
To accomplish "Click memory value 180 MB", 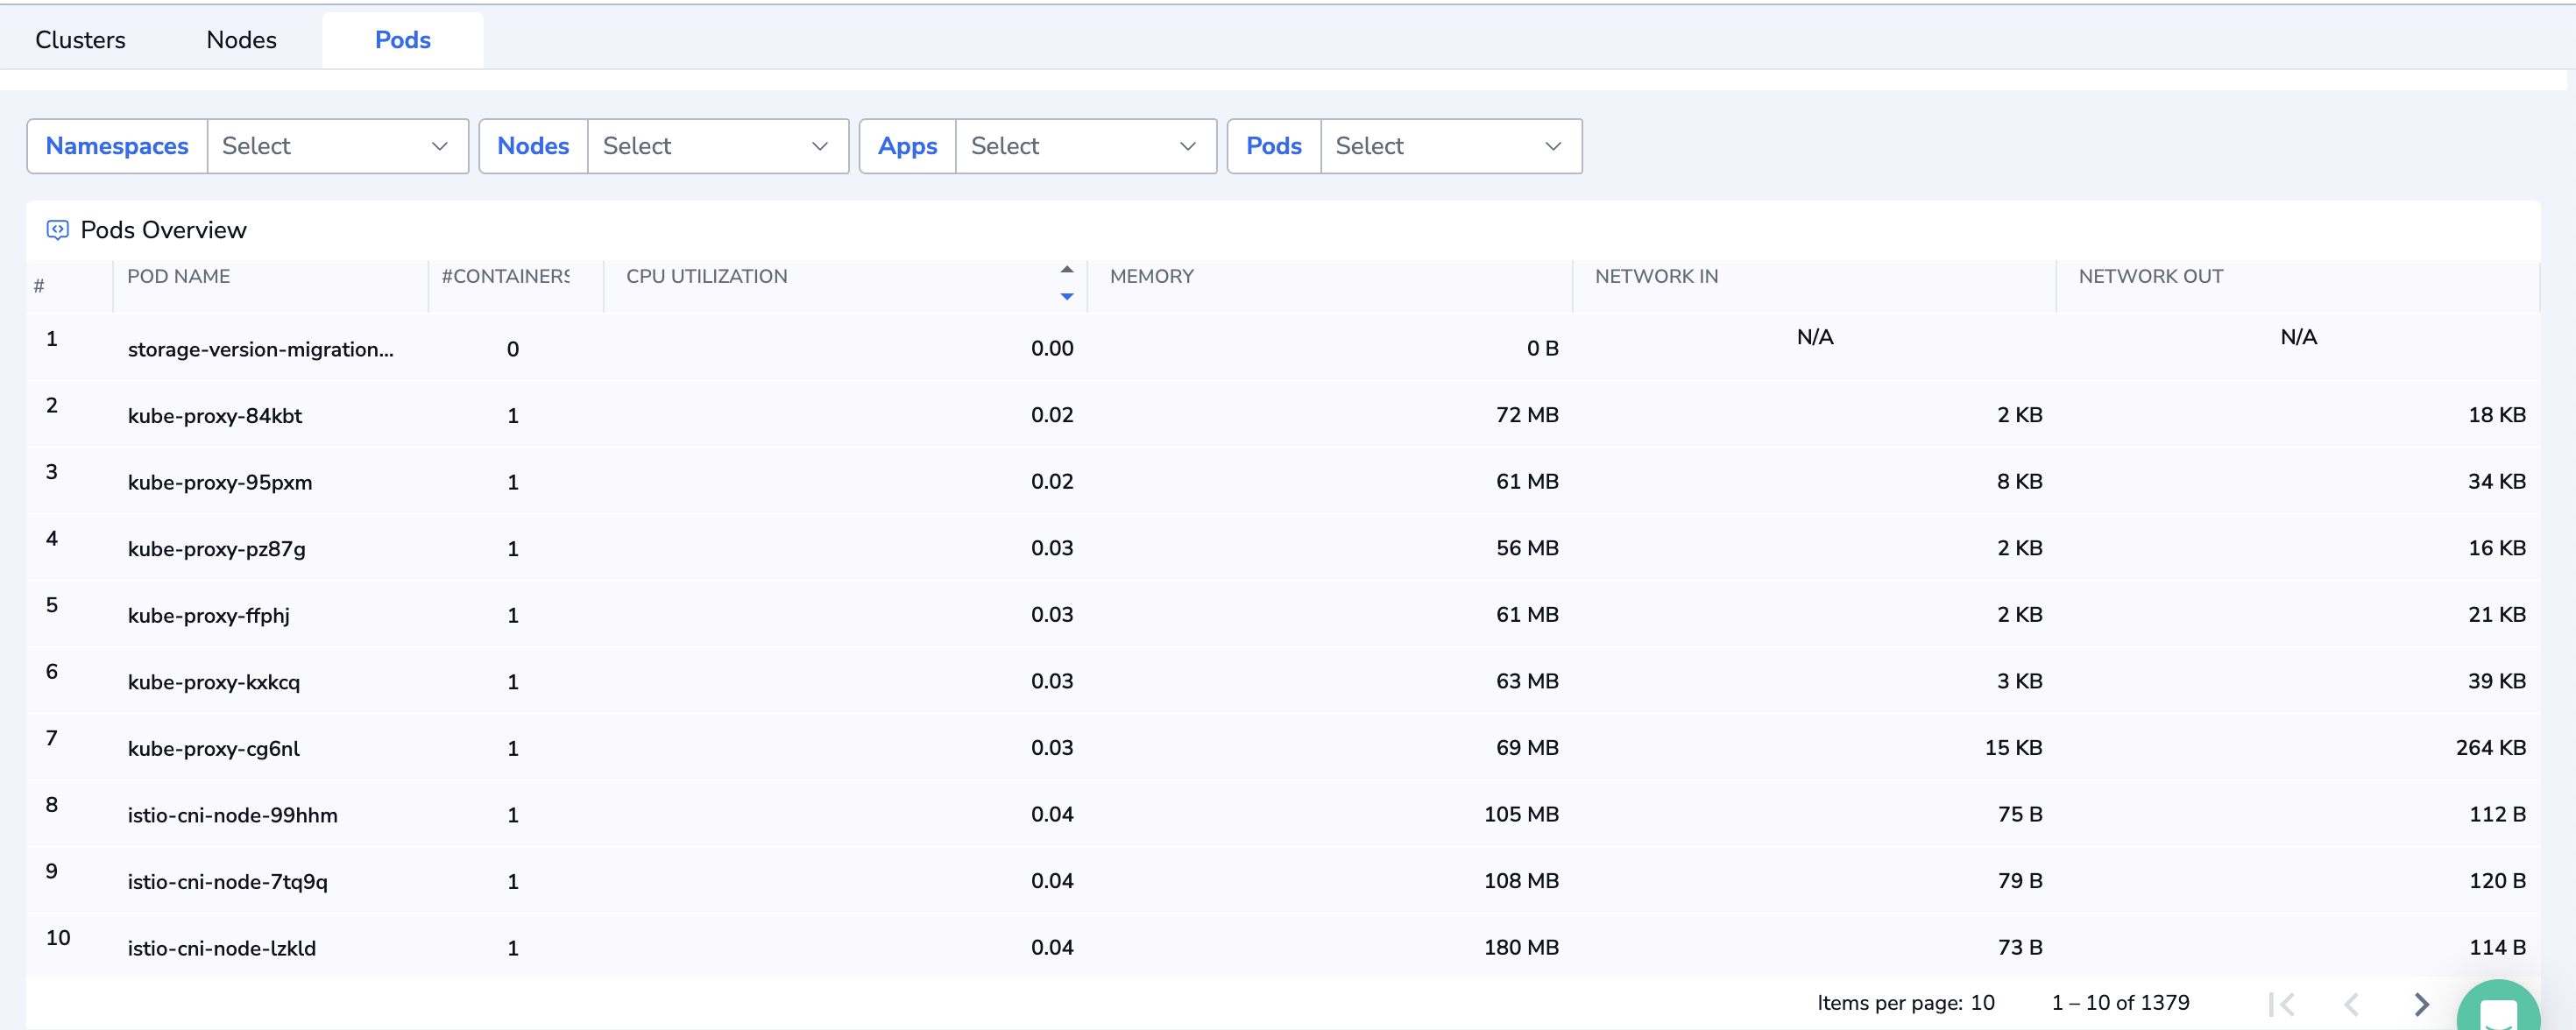I will pos(1521,947).
